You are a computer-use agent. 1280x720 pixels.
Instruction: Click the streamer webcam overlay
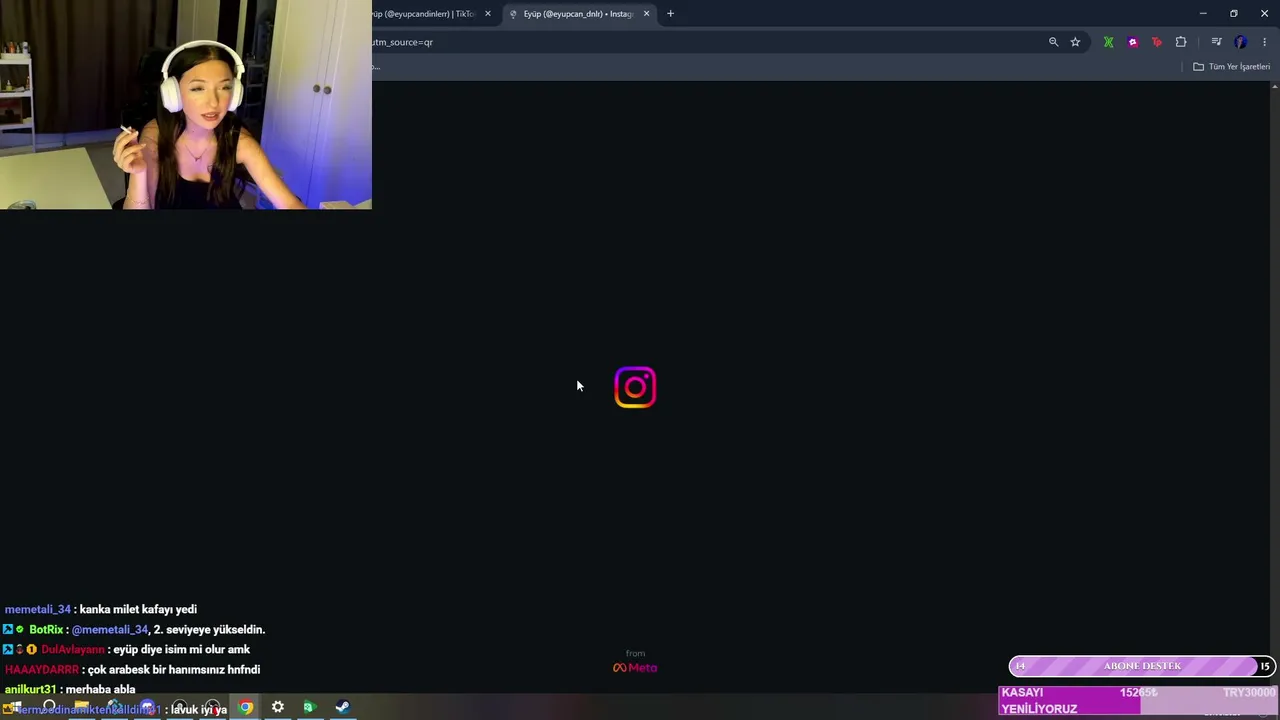pyautogui.click(x=186, y=105)
